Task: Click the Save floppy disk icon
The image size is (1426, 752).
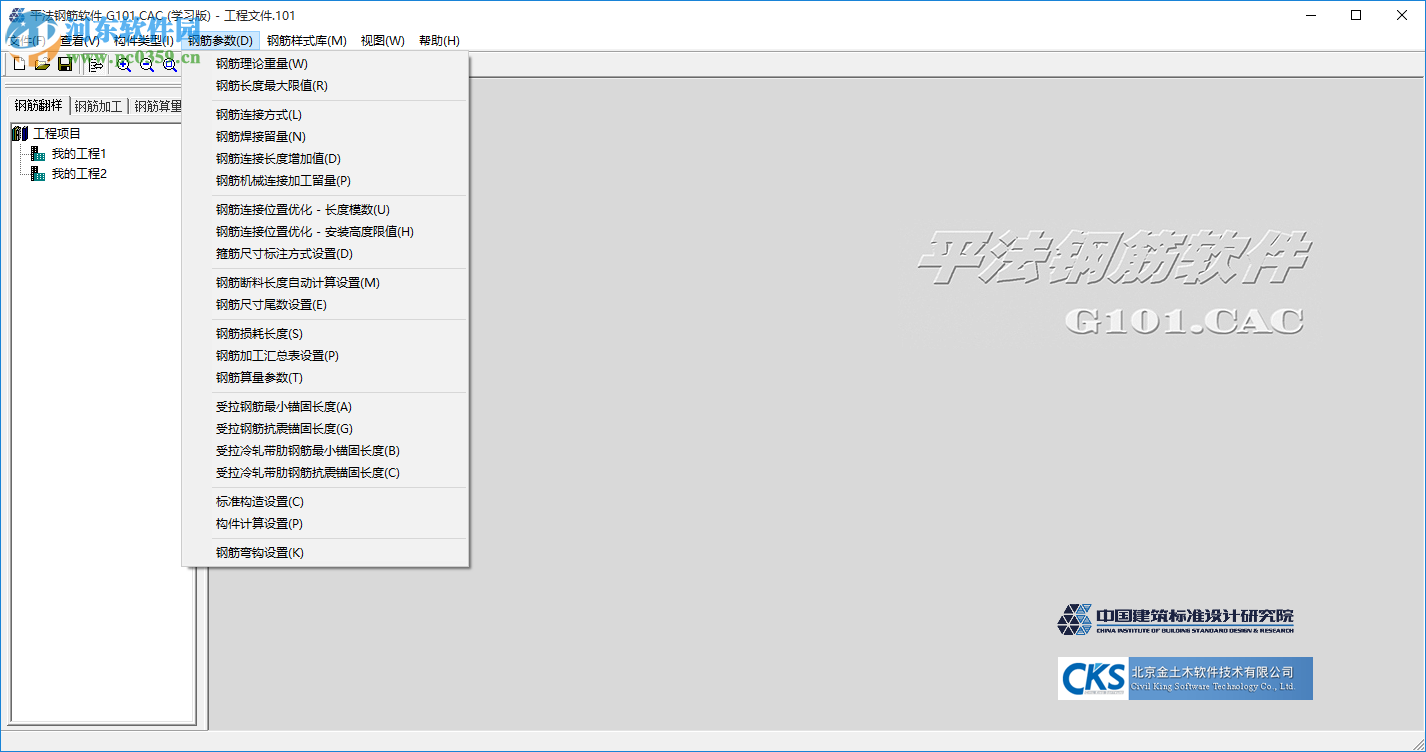Action: (65, 64)
